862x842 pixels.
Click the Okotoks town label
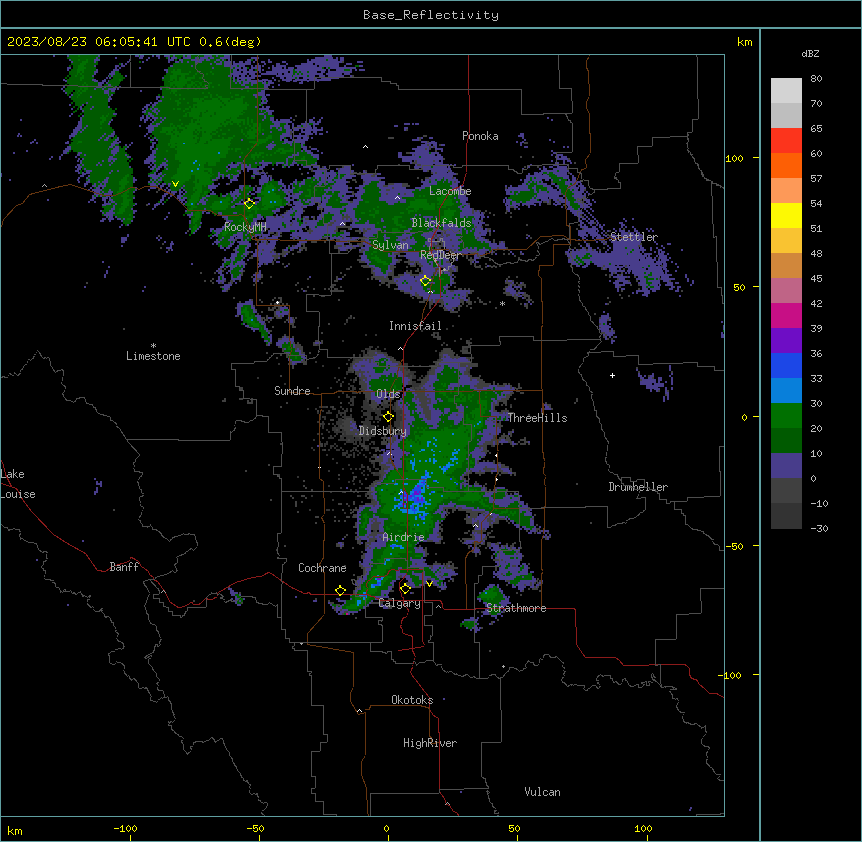[x=412, y=700]
